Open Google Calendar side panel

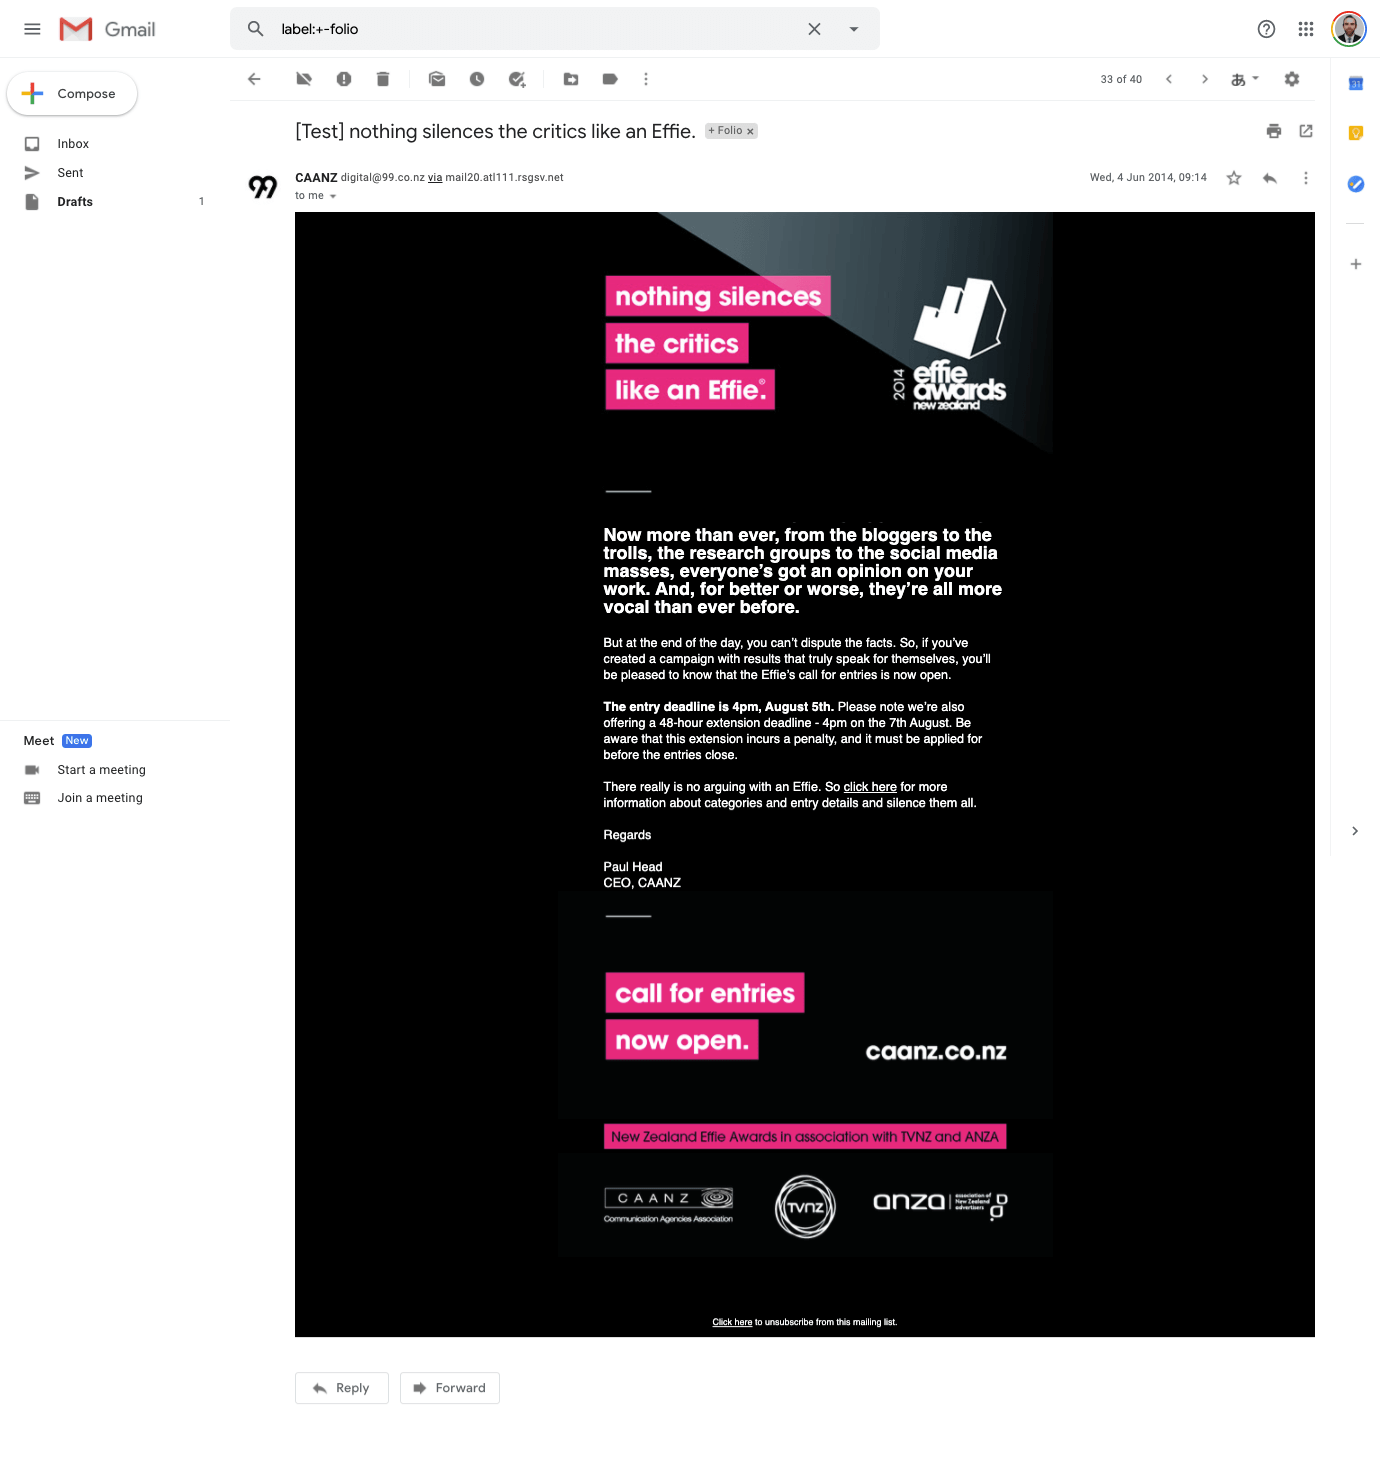[x=1356, y=84]
